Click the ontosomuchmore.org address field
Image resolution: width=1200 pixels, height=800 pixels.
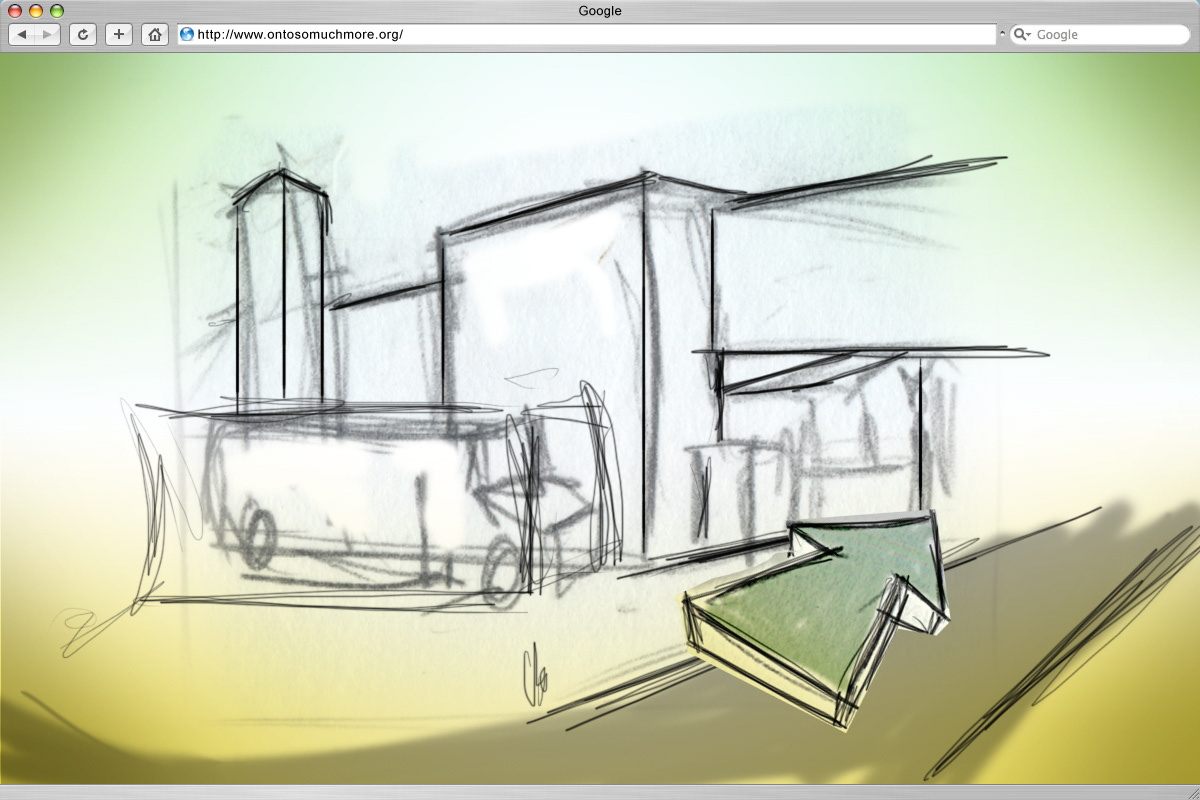click(x=587, y=34)
